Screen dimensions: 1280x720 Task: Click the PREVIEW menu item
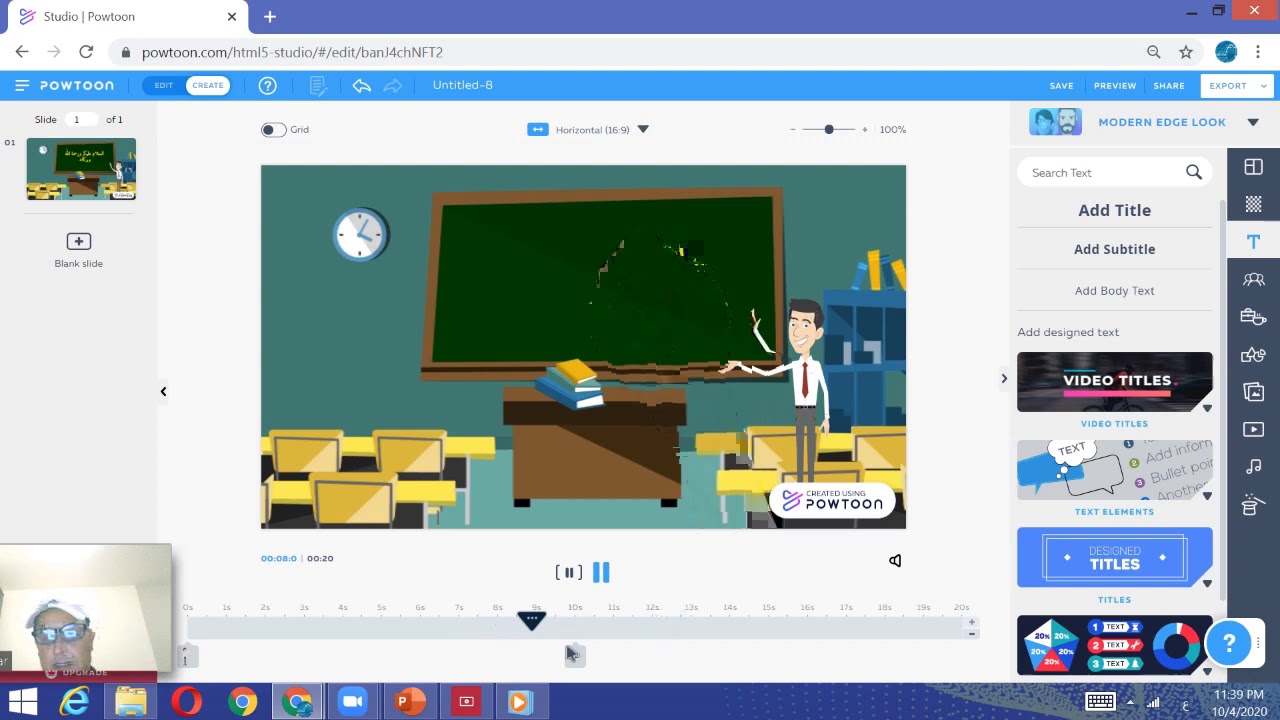[x=1115, y=86]
